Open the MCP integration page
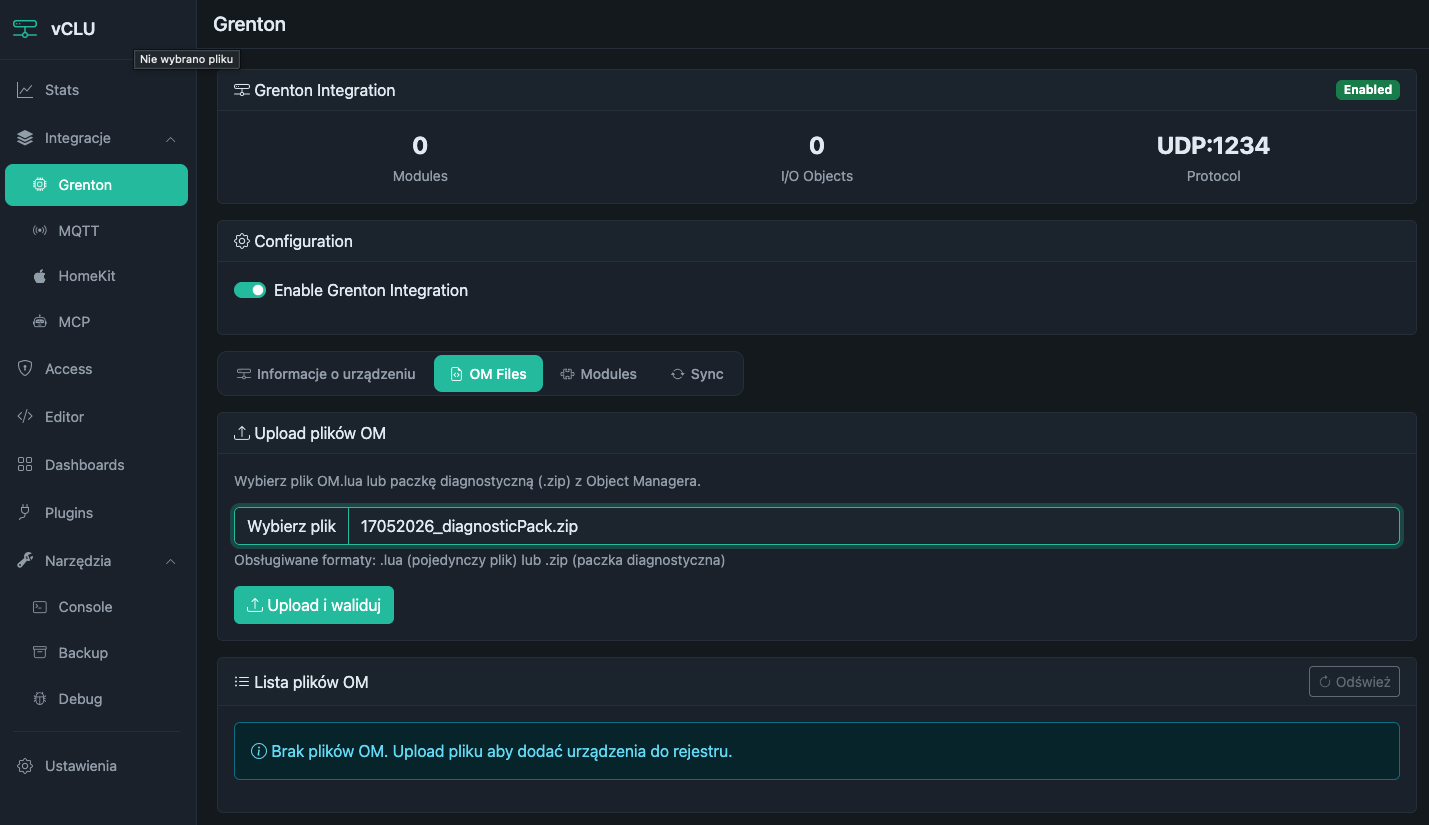Screen dimensions: 1429x825 (x=96, y=322)
